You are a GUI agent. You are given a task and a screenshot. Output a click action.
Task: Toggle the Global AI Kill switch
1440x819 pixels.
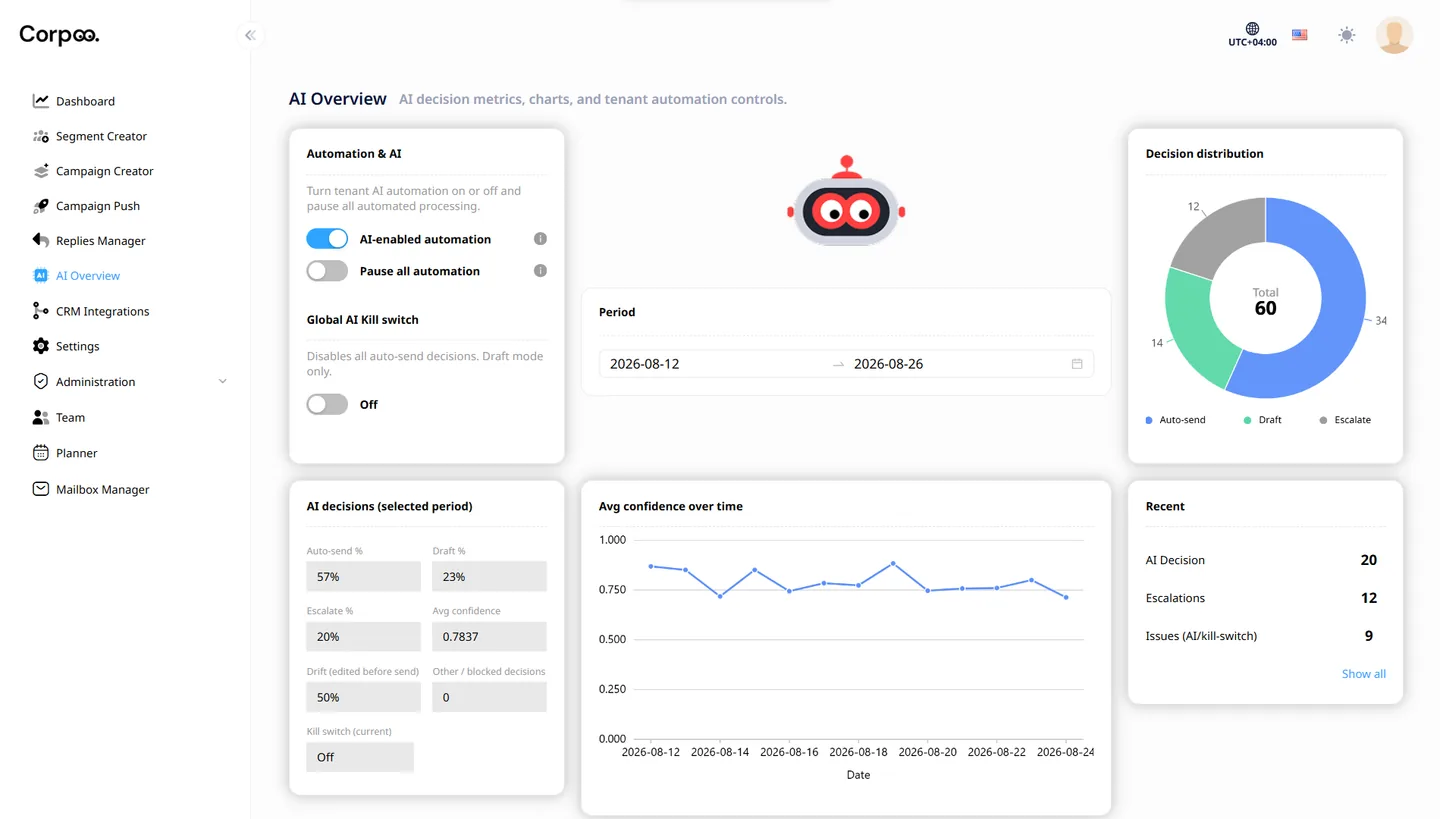pos(327,404)
